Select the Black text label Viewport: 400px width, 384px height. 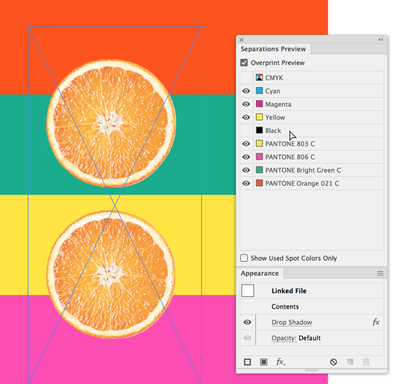(273, 131)
